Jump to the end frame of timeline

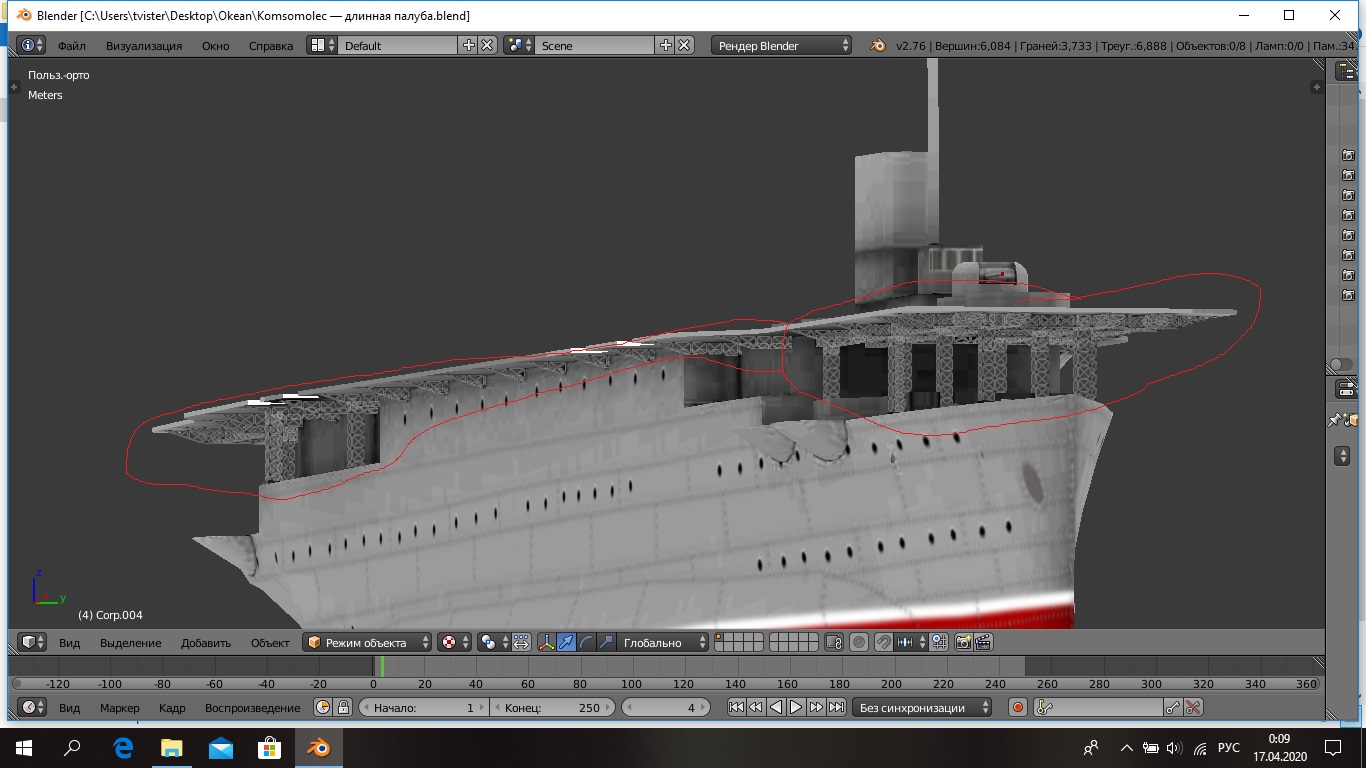(x=836, y=707)
